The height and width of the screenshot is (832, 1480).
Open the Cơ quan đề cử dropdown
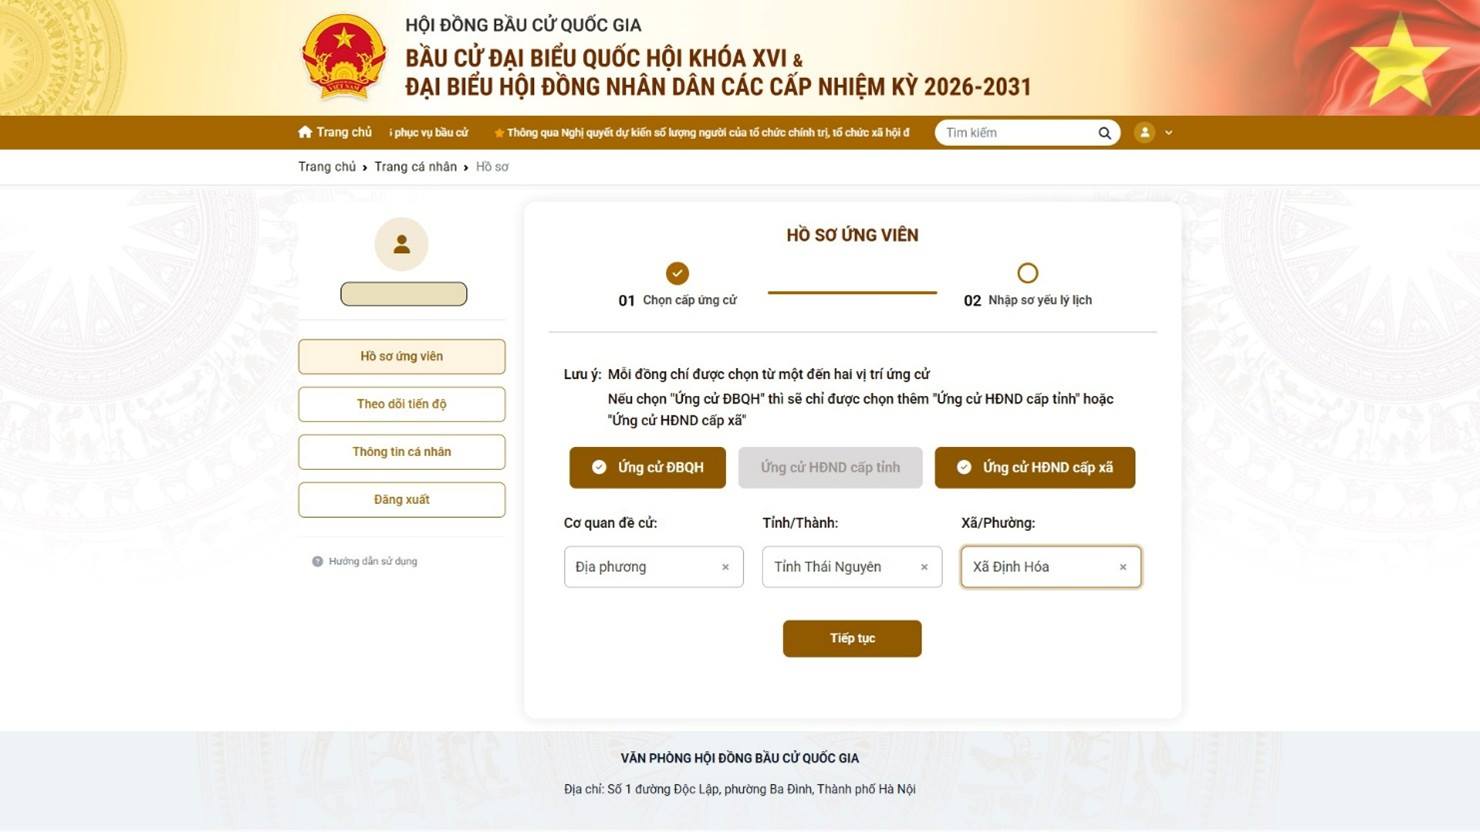click(x=654, y=567)
